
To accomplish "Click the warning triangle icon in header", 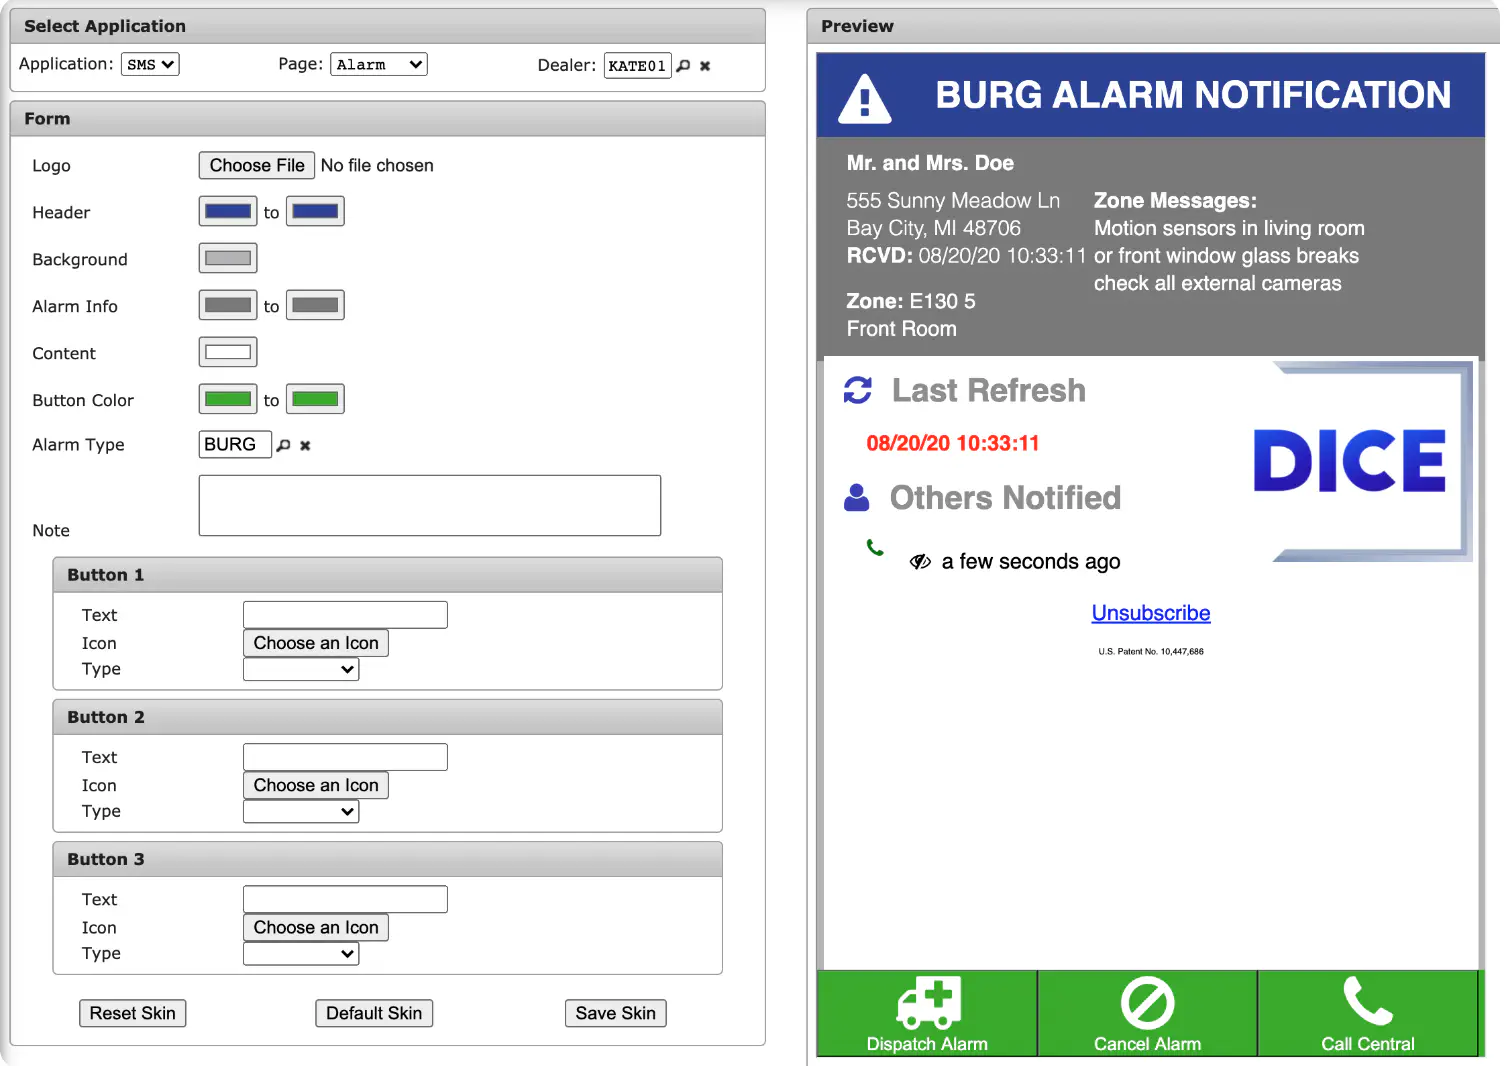I will pyautogui.click(x=865, y=99).
